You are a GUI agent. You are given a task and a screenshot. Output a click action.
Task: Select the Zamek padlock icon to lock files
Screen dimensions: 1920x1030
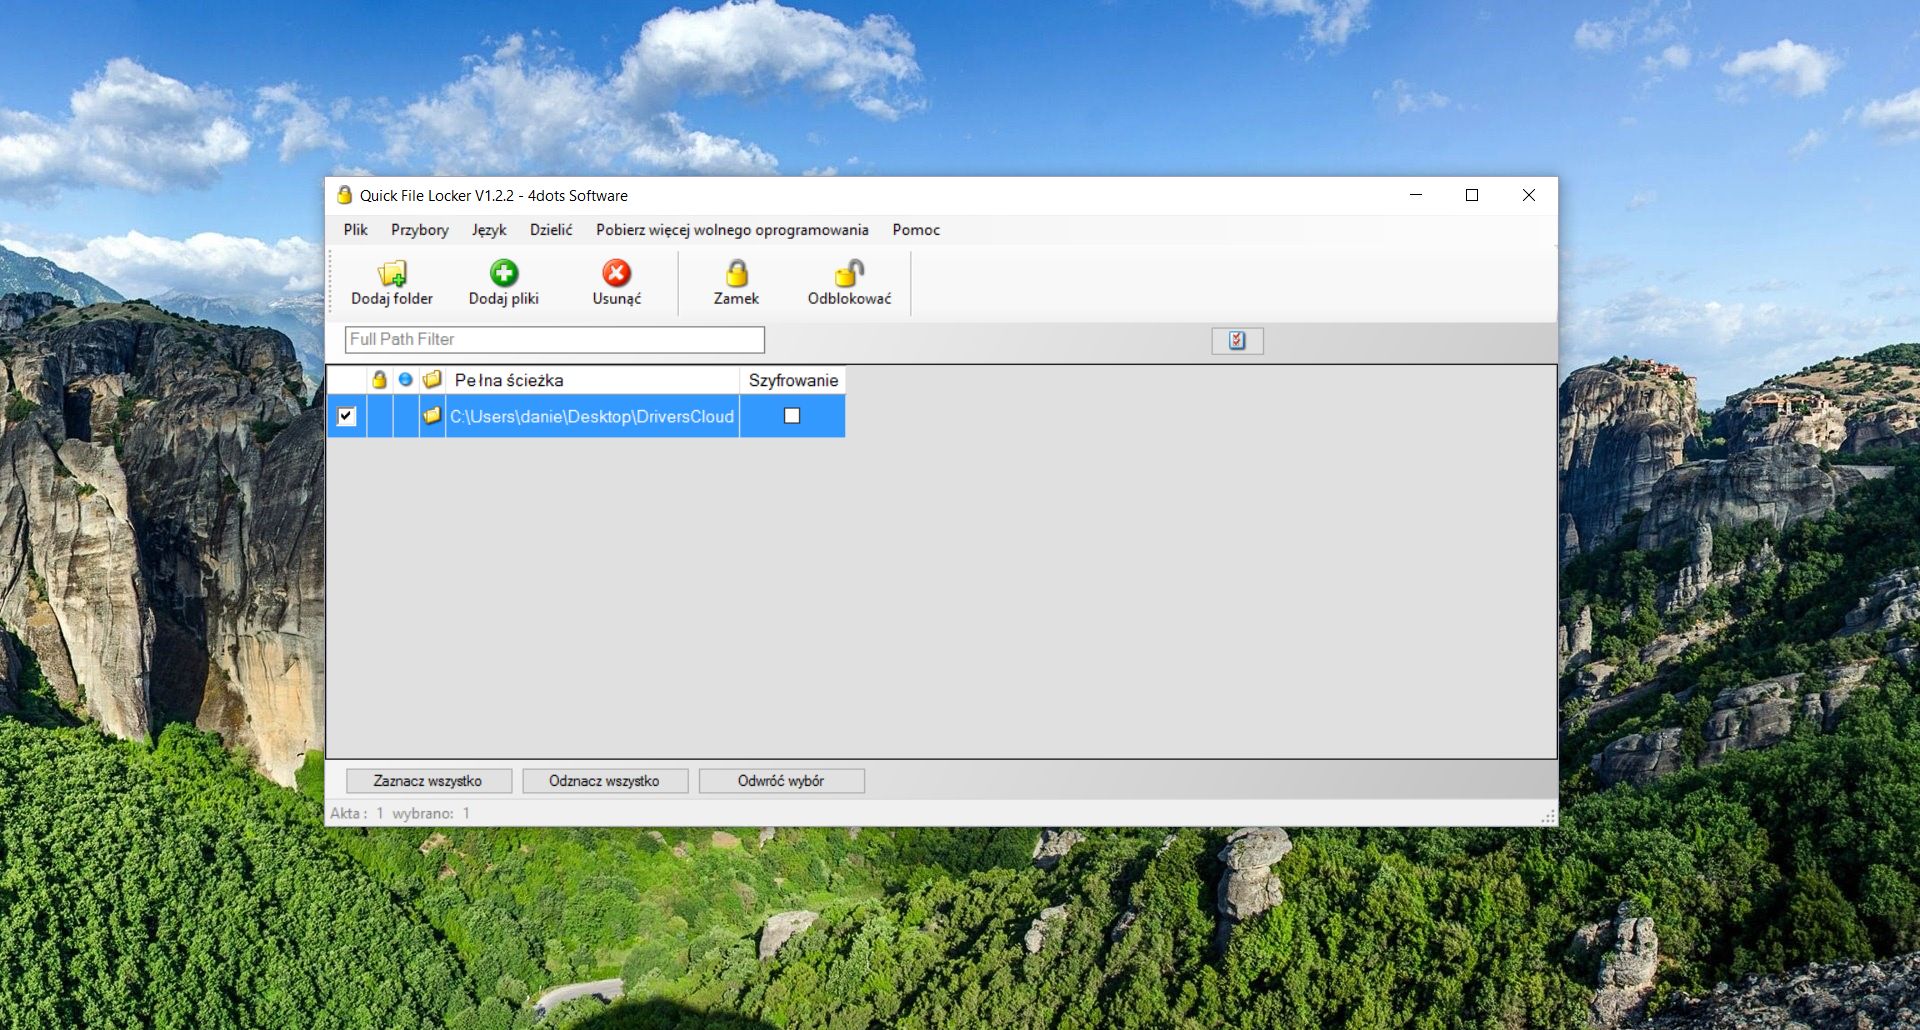[736, 272]
